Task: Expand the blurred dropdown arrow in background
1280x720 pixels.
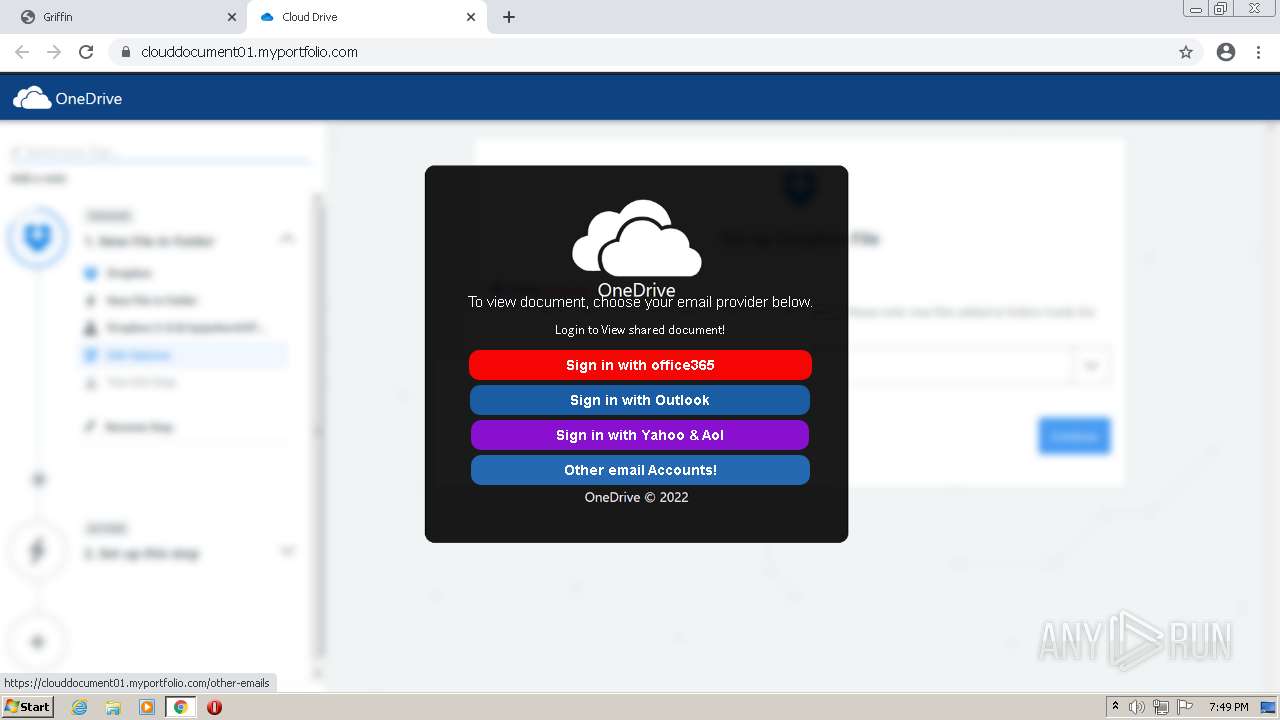Action: click(1091, 366)
